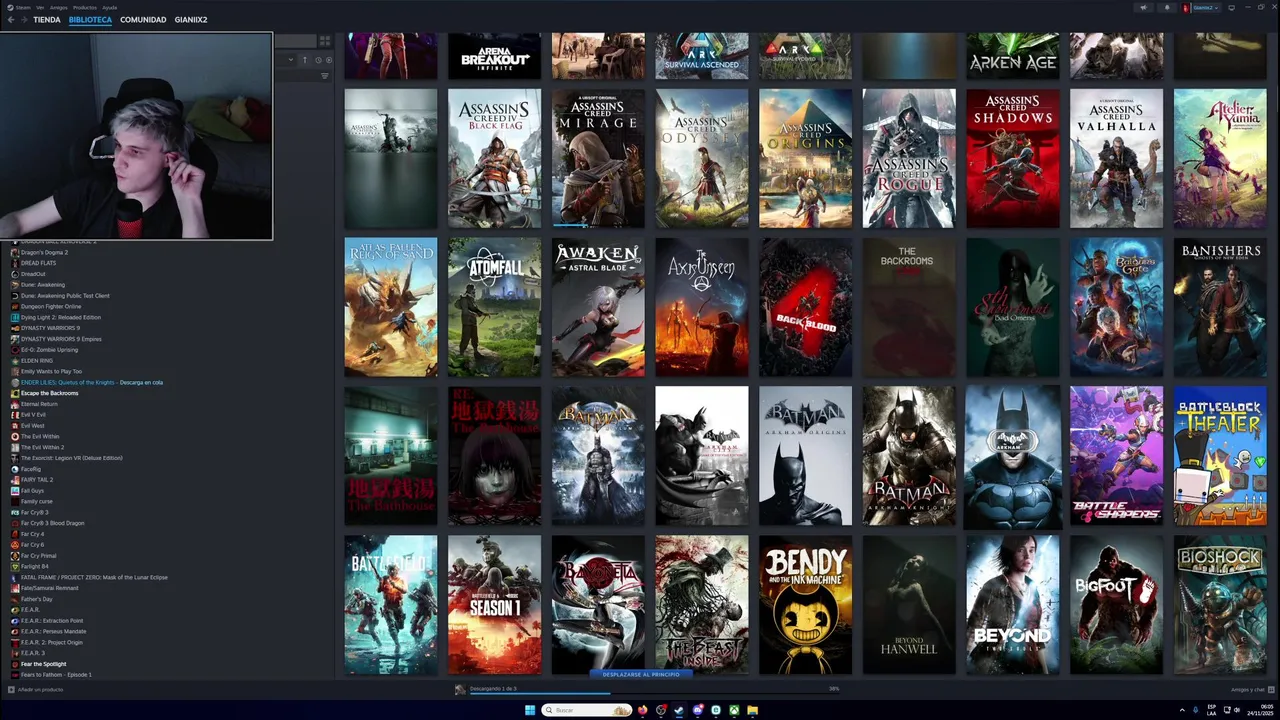Open the Ayuda menu
This screenshot has width=1280, height=720.
110,8
